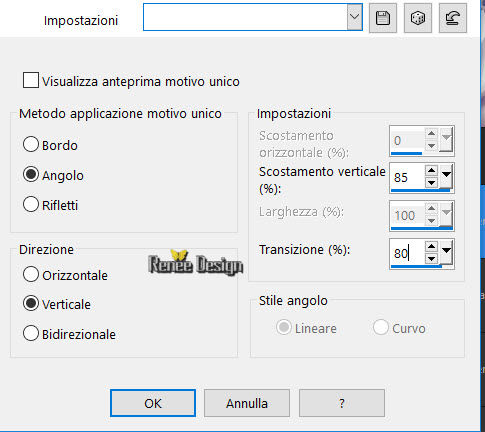Select the Rifletti radio option
Viewport: 485px width, 432px height.
(x=31, y=204)
